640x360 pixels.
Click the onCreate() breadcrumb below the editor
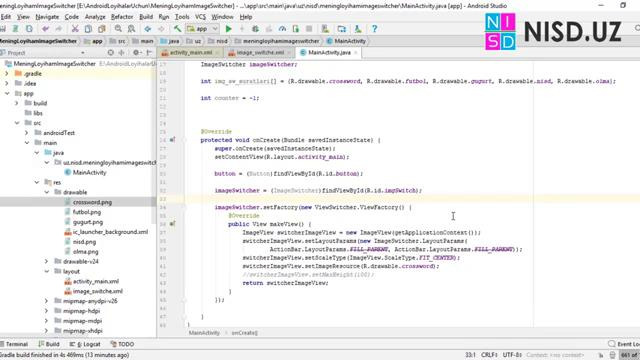coord(244,333)
